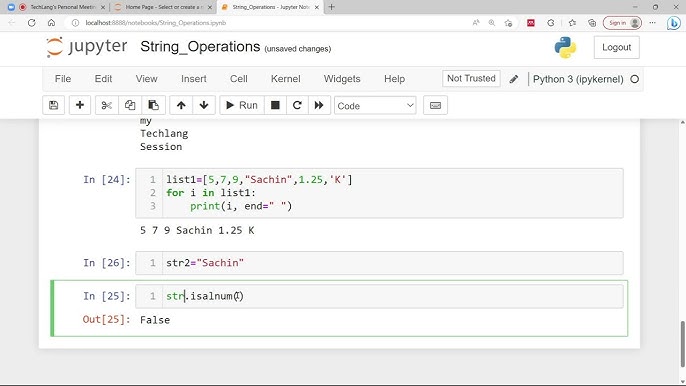Move selected cell up arrow
Screen dimensions: 686x386
click(181, 105)
